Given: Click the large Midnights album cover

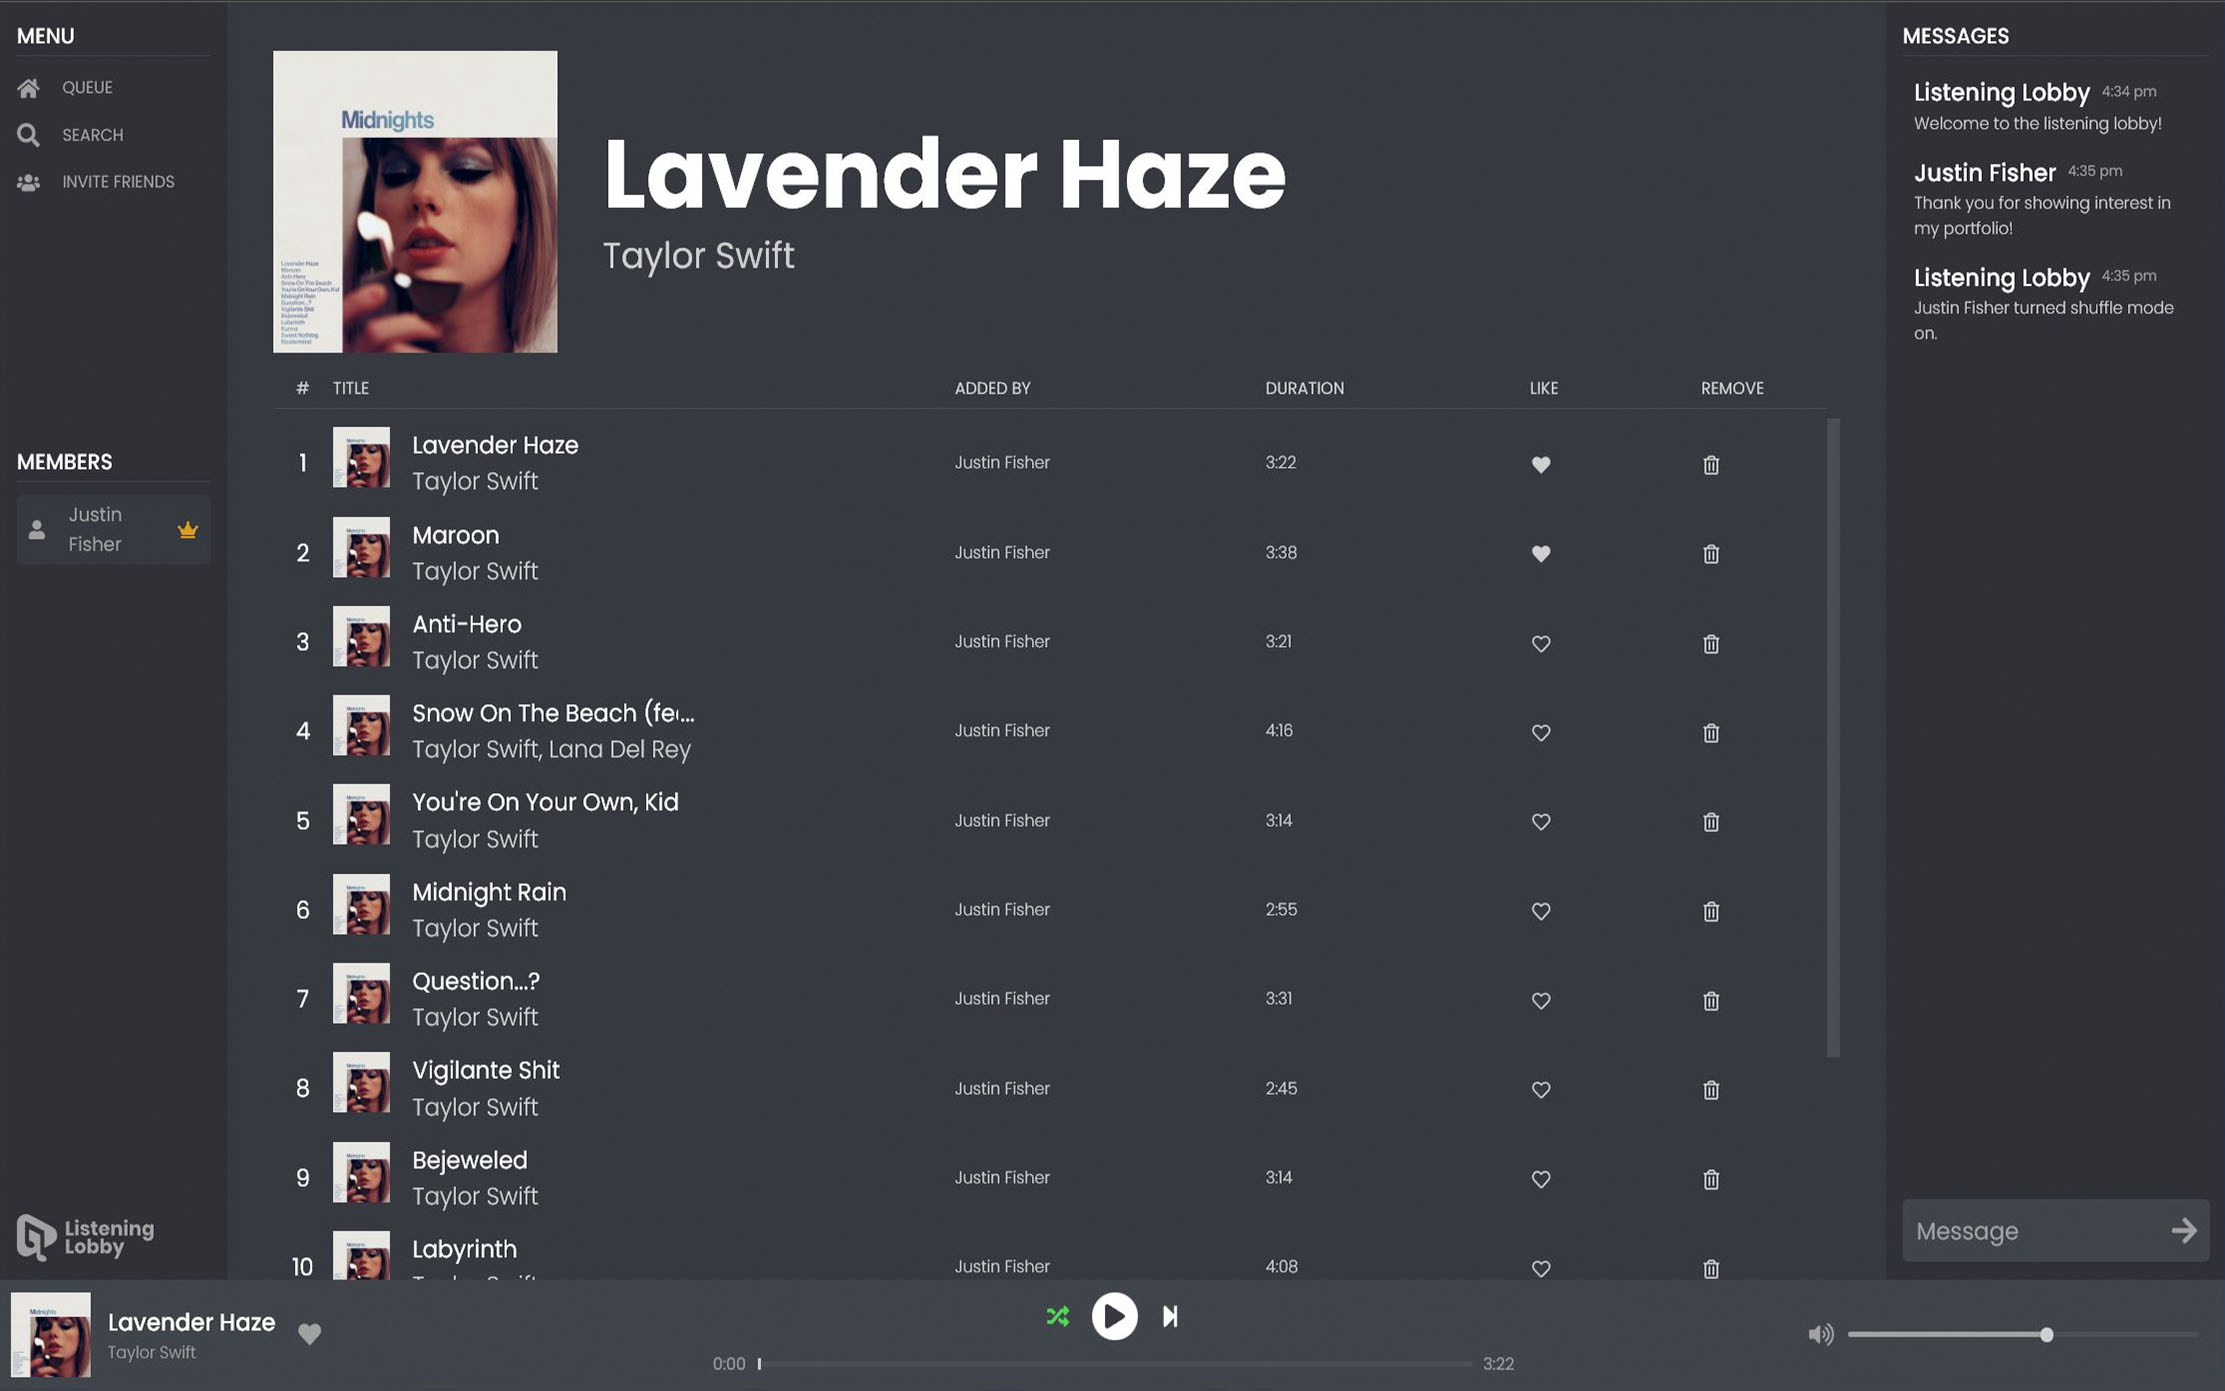Looking at the screenshot, I should [x=415, y=201].
